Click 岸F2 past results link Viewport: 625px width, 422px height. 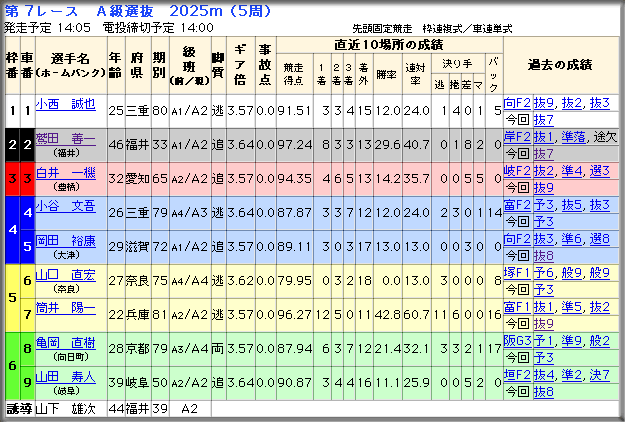pos(517,137)
